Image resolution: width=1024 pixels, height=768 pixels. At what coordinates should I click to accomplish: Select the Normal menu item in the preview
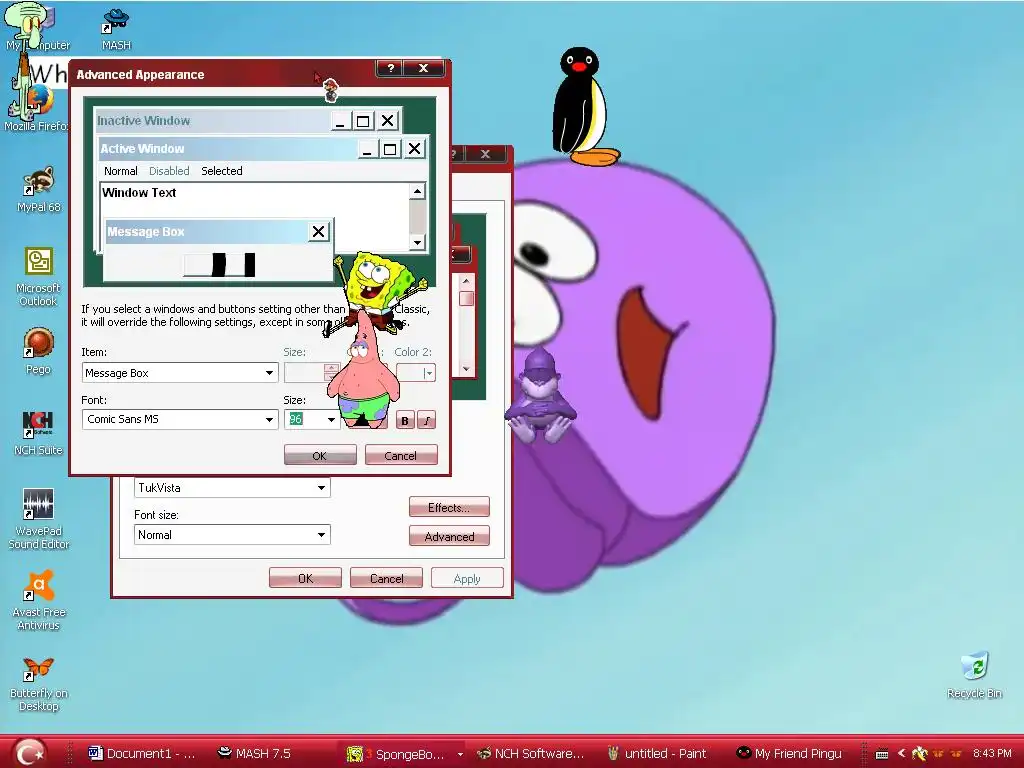point(121,171)
